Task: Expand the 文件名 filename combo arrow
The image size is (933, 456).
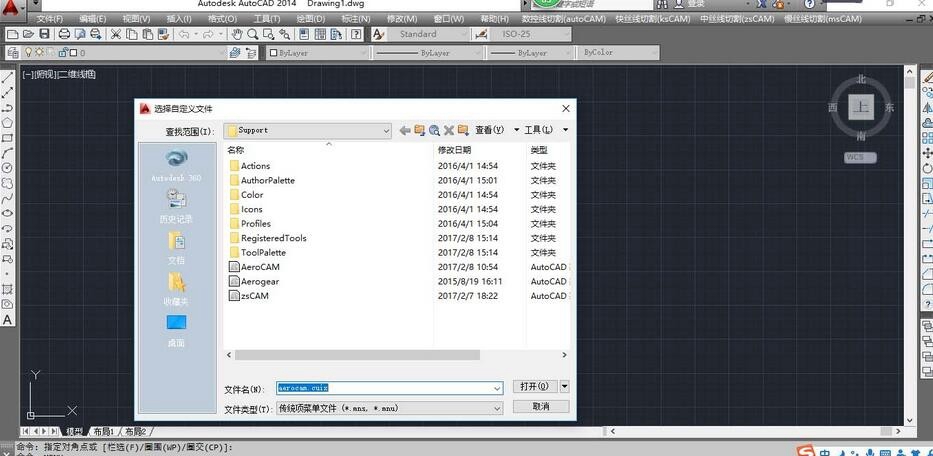Action: point(497,388)
